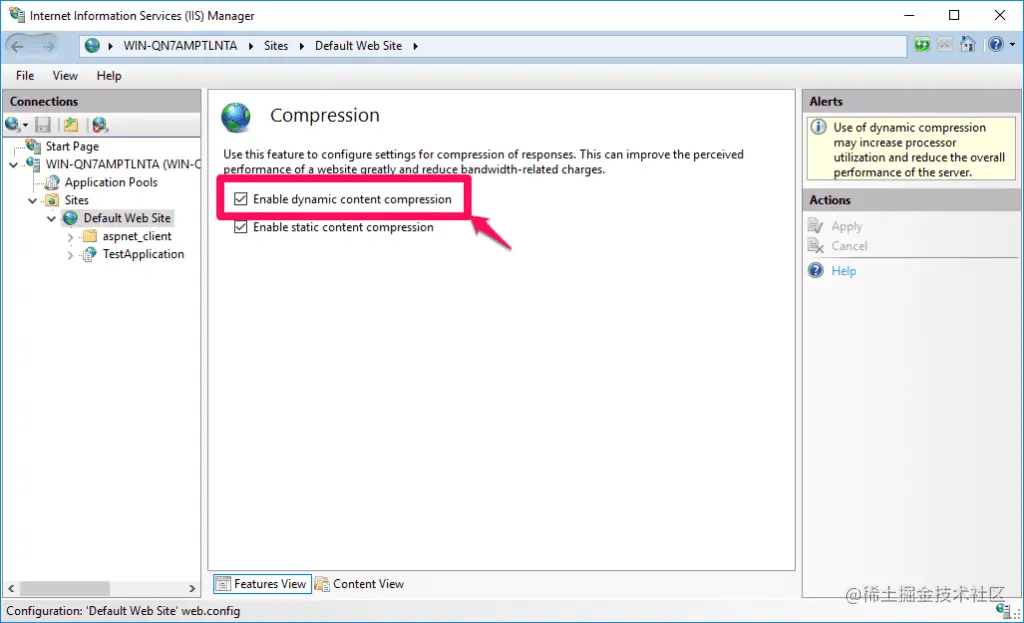
Task: Click the Default Web Site globe icon
Action: pyautogui.click(x=71, y=218)
